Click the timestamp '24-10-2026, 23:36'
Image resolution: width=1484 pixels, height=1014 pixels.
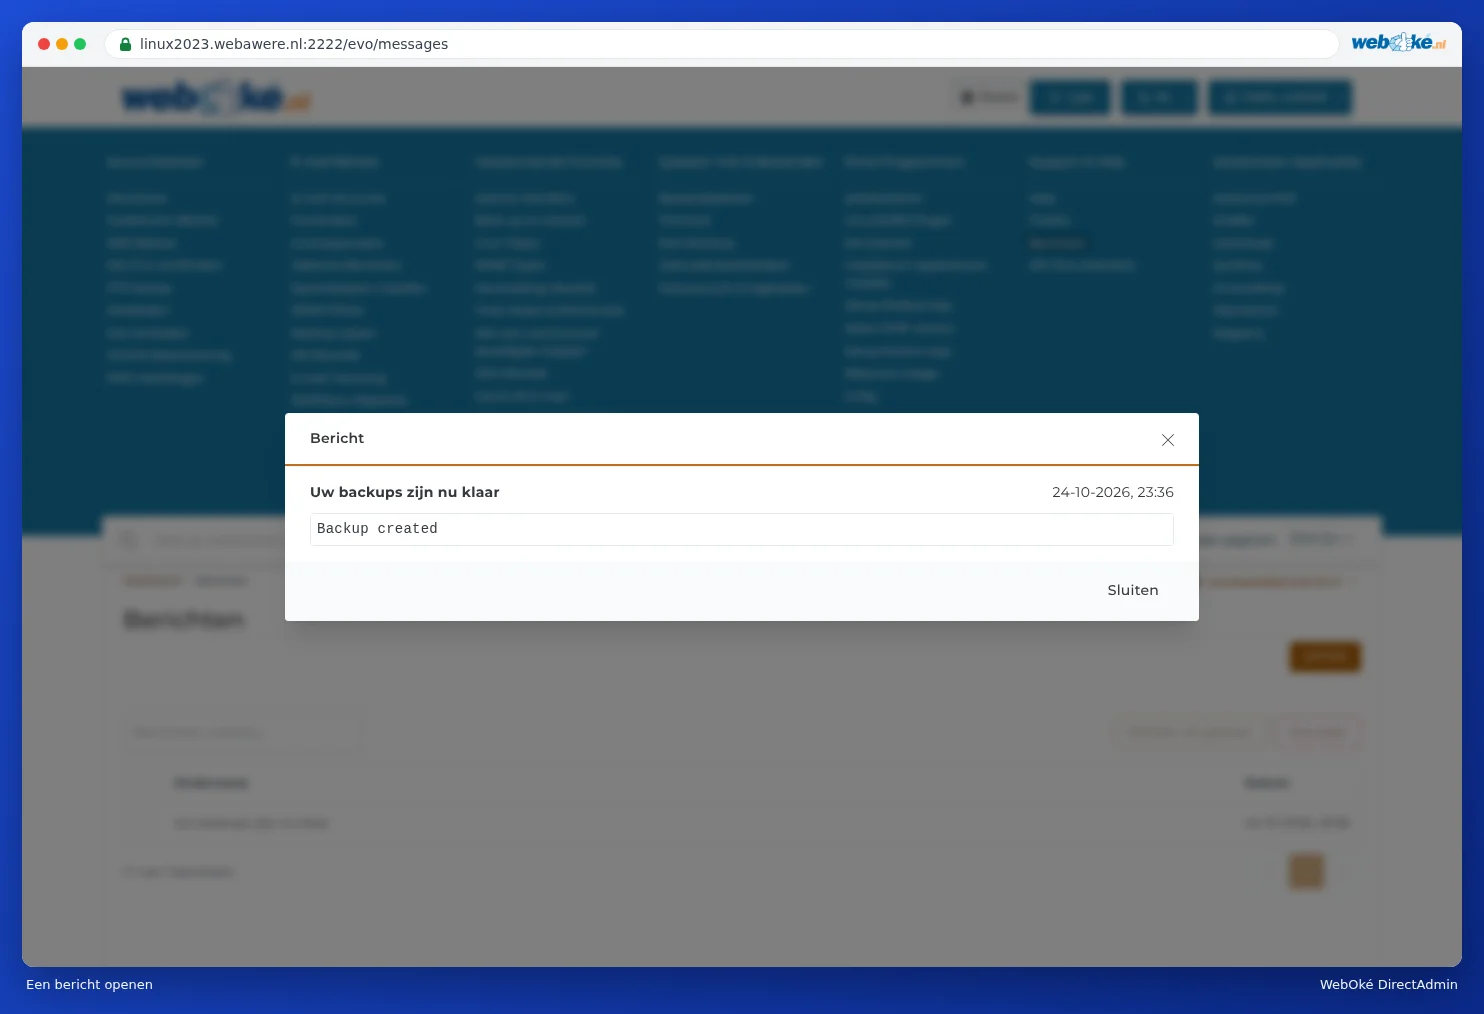point(1112,492)
